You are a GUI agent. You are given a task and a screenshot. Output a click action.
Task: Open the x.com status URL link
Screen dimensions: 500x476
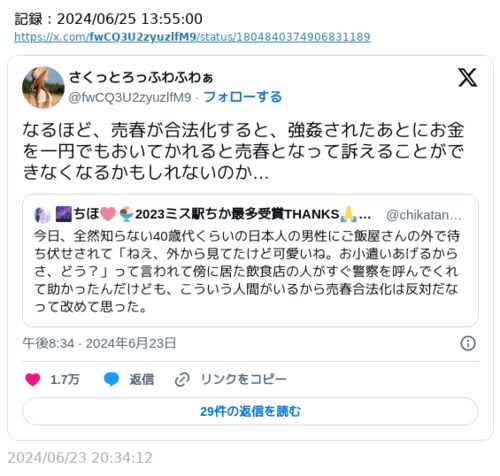(x=192, y=37)
